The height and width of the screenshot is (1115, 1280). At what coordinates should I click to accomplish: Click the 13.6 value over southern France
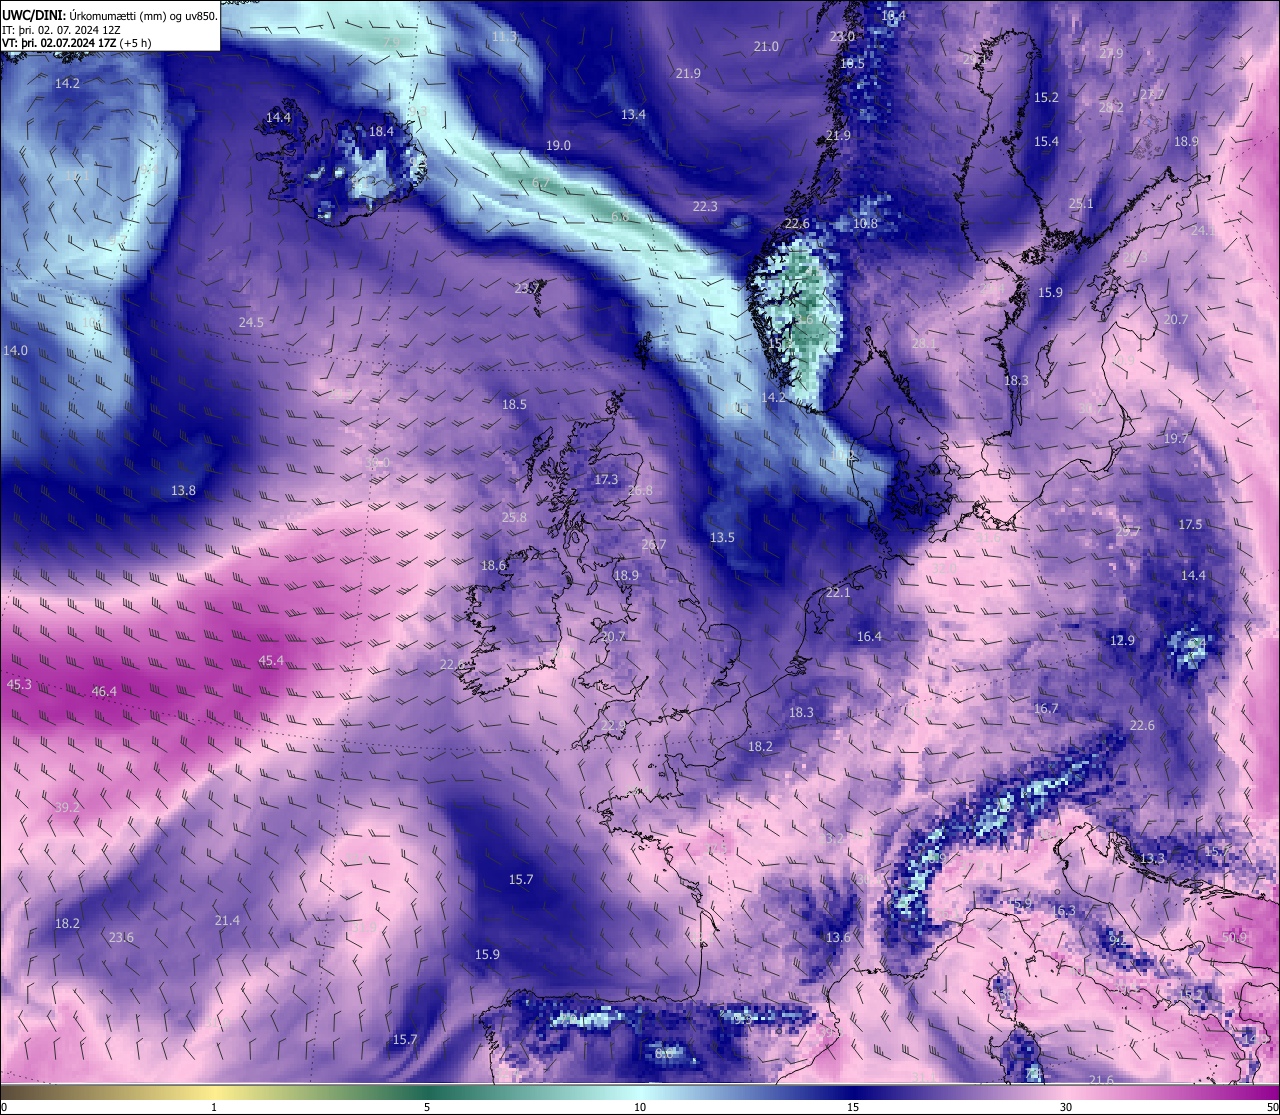pyautogui.click(x=838, y=937)
